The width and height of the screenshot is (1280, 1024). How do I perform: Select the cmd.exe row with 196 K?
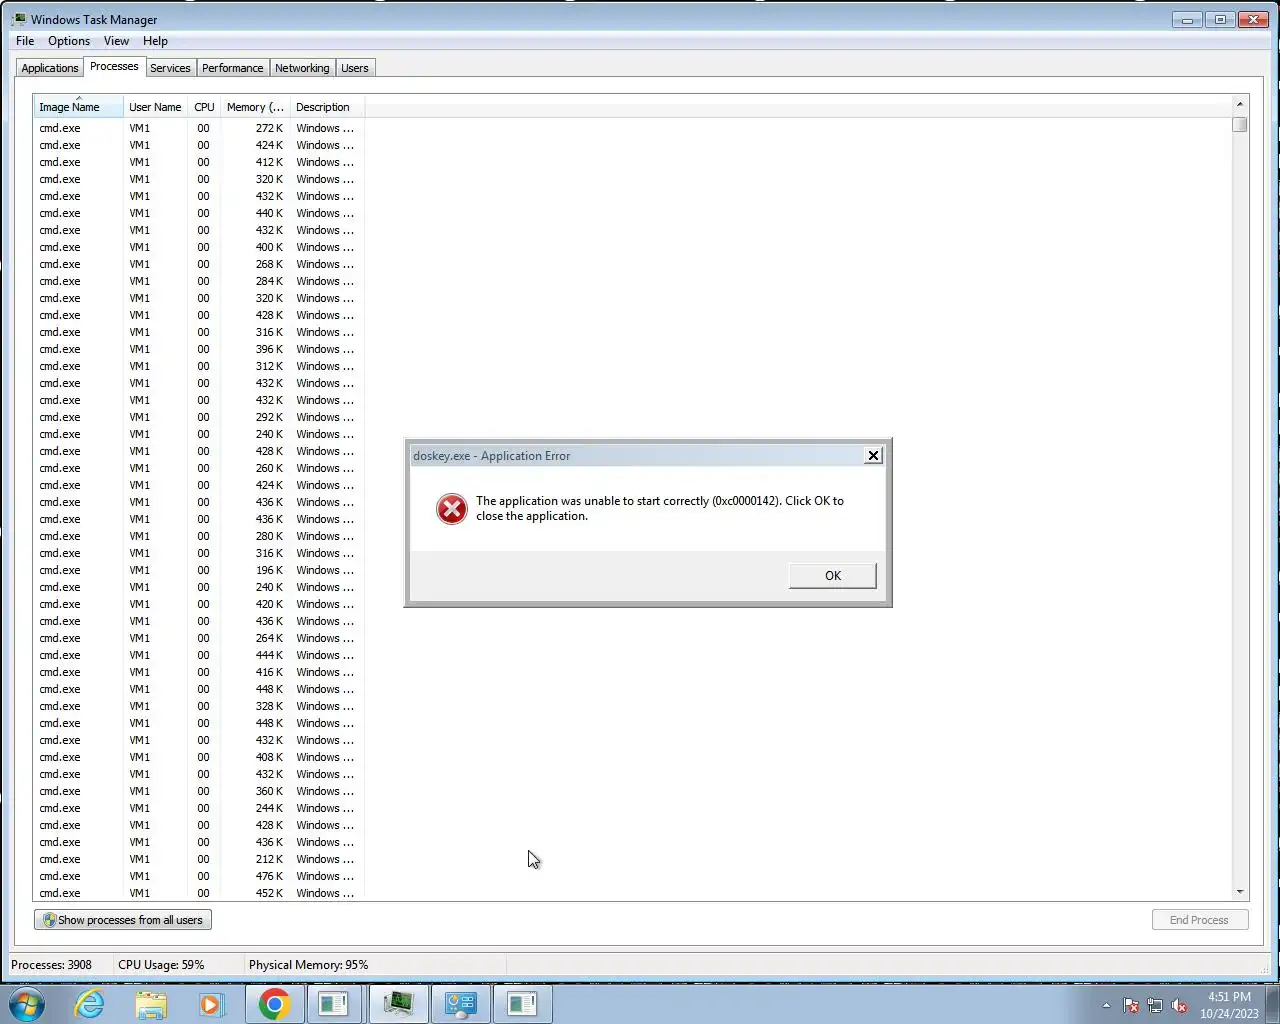[199, 570]
